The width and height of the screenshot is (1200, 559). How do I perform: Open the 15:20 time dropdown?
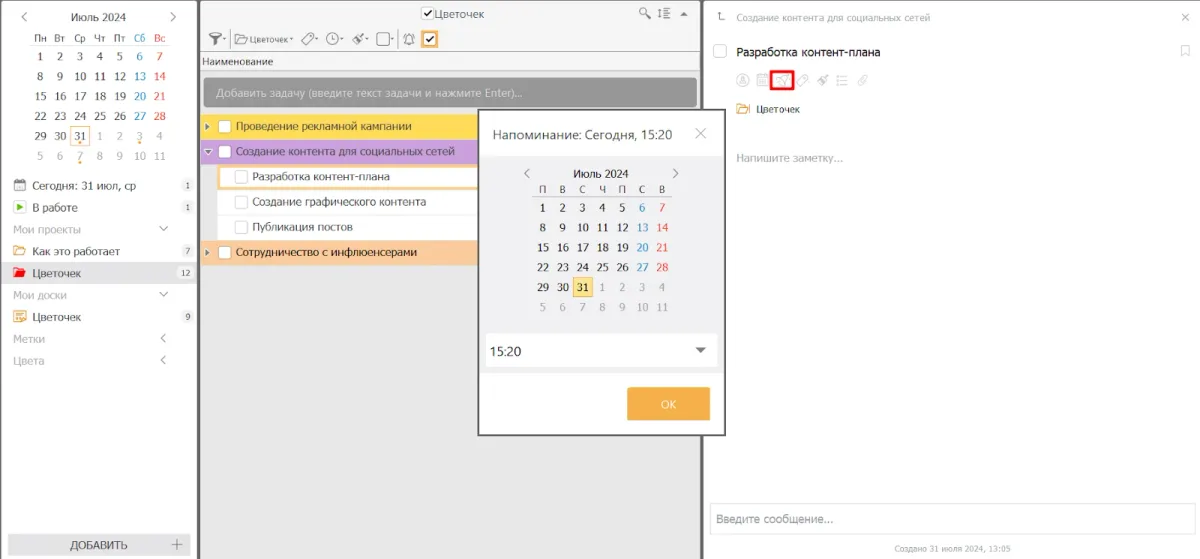(700, 351)
